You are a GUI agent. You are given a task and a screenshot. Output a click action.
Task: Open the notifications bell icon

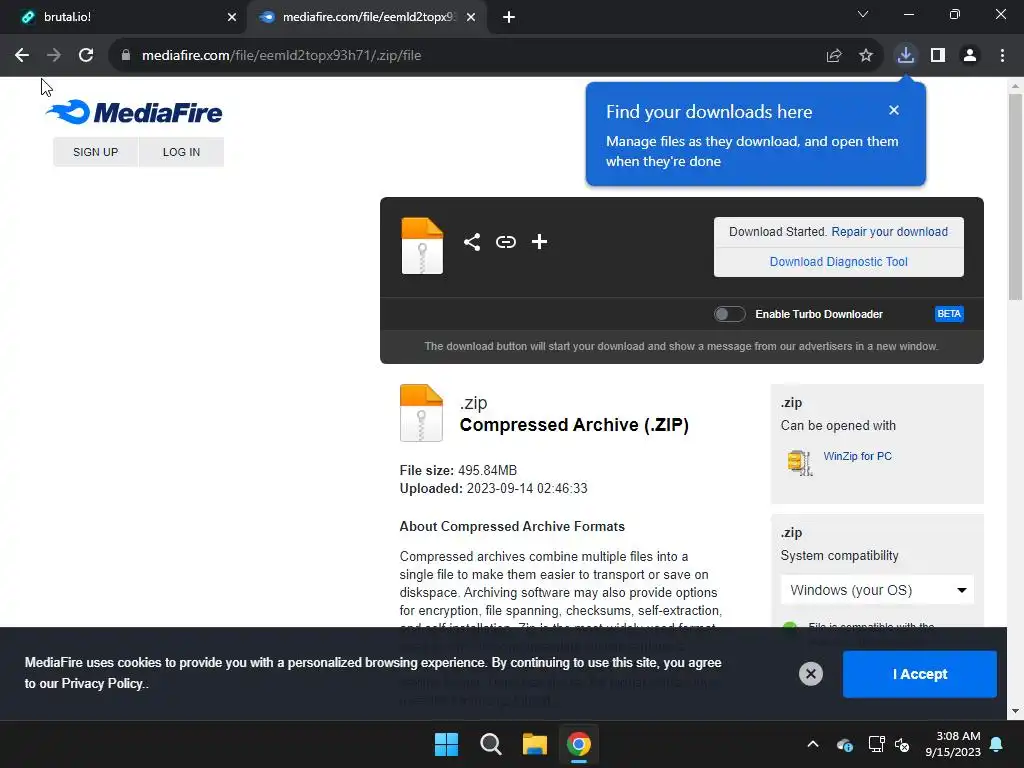click(997, 744)
